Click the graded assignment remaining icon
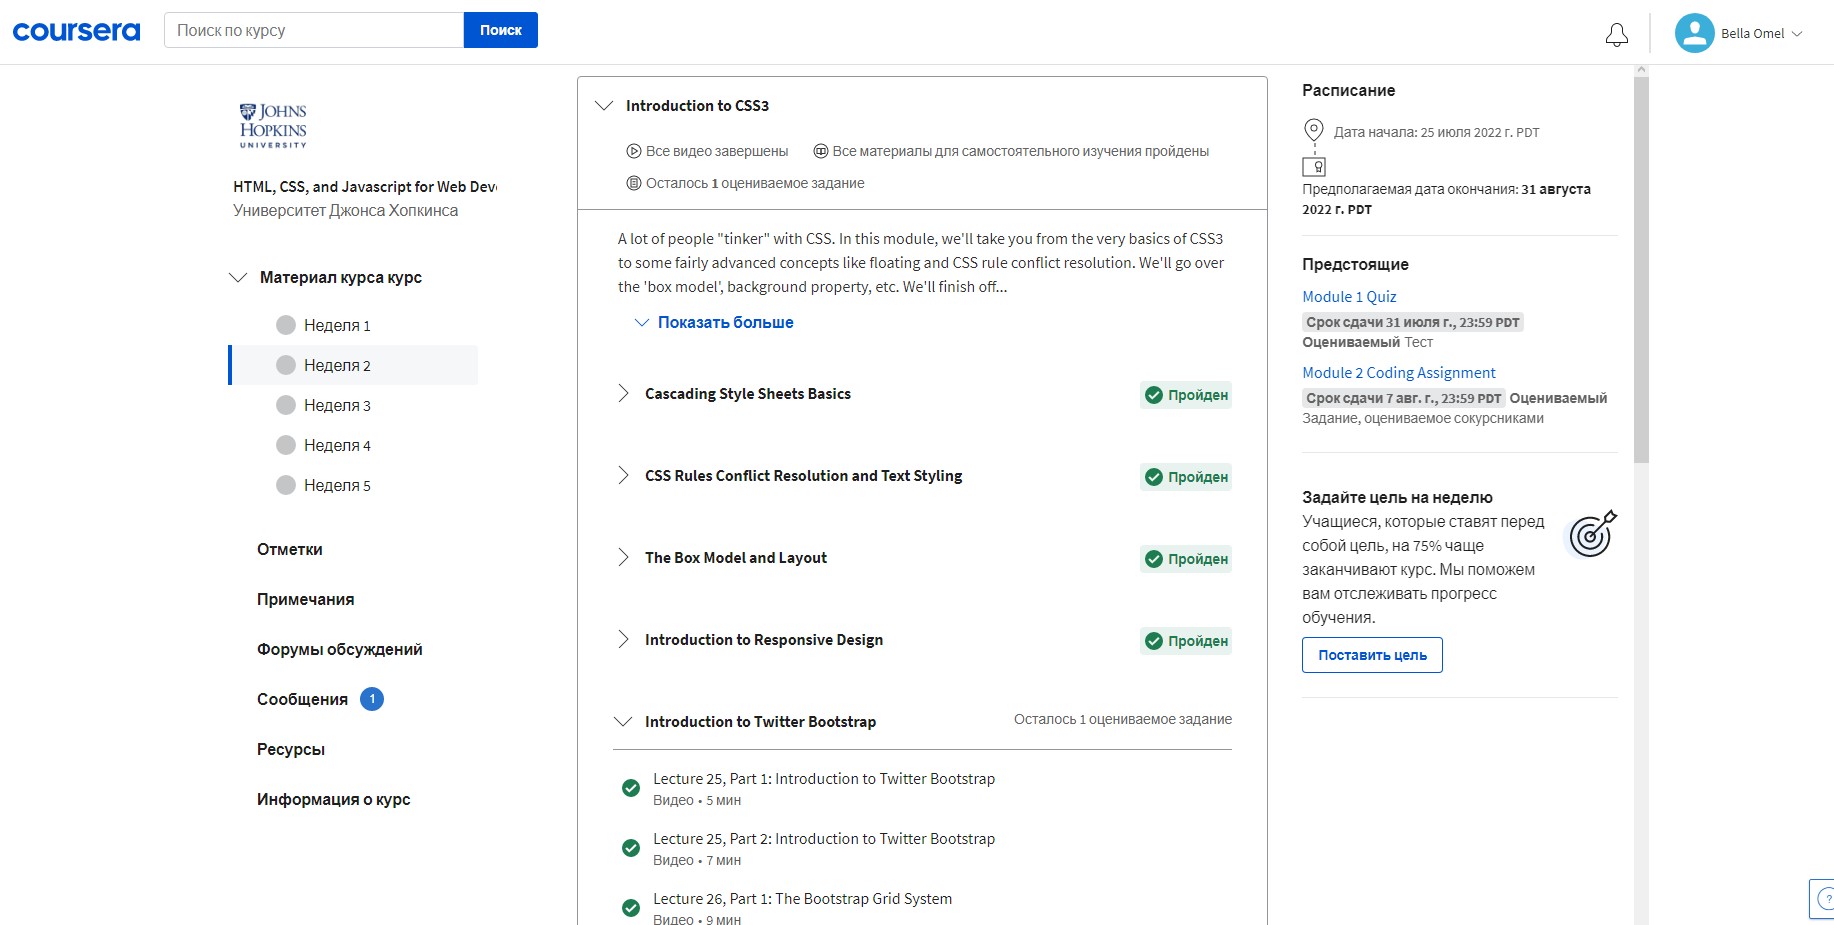 pos(633,183)
